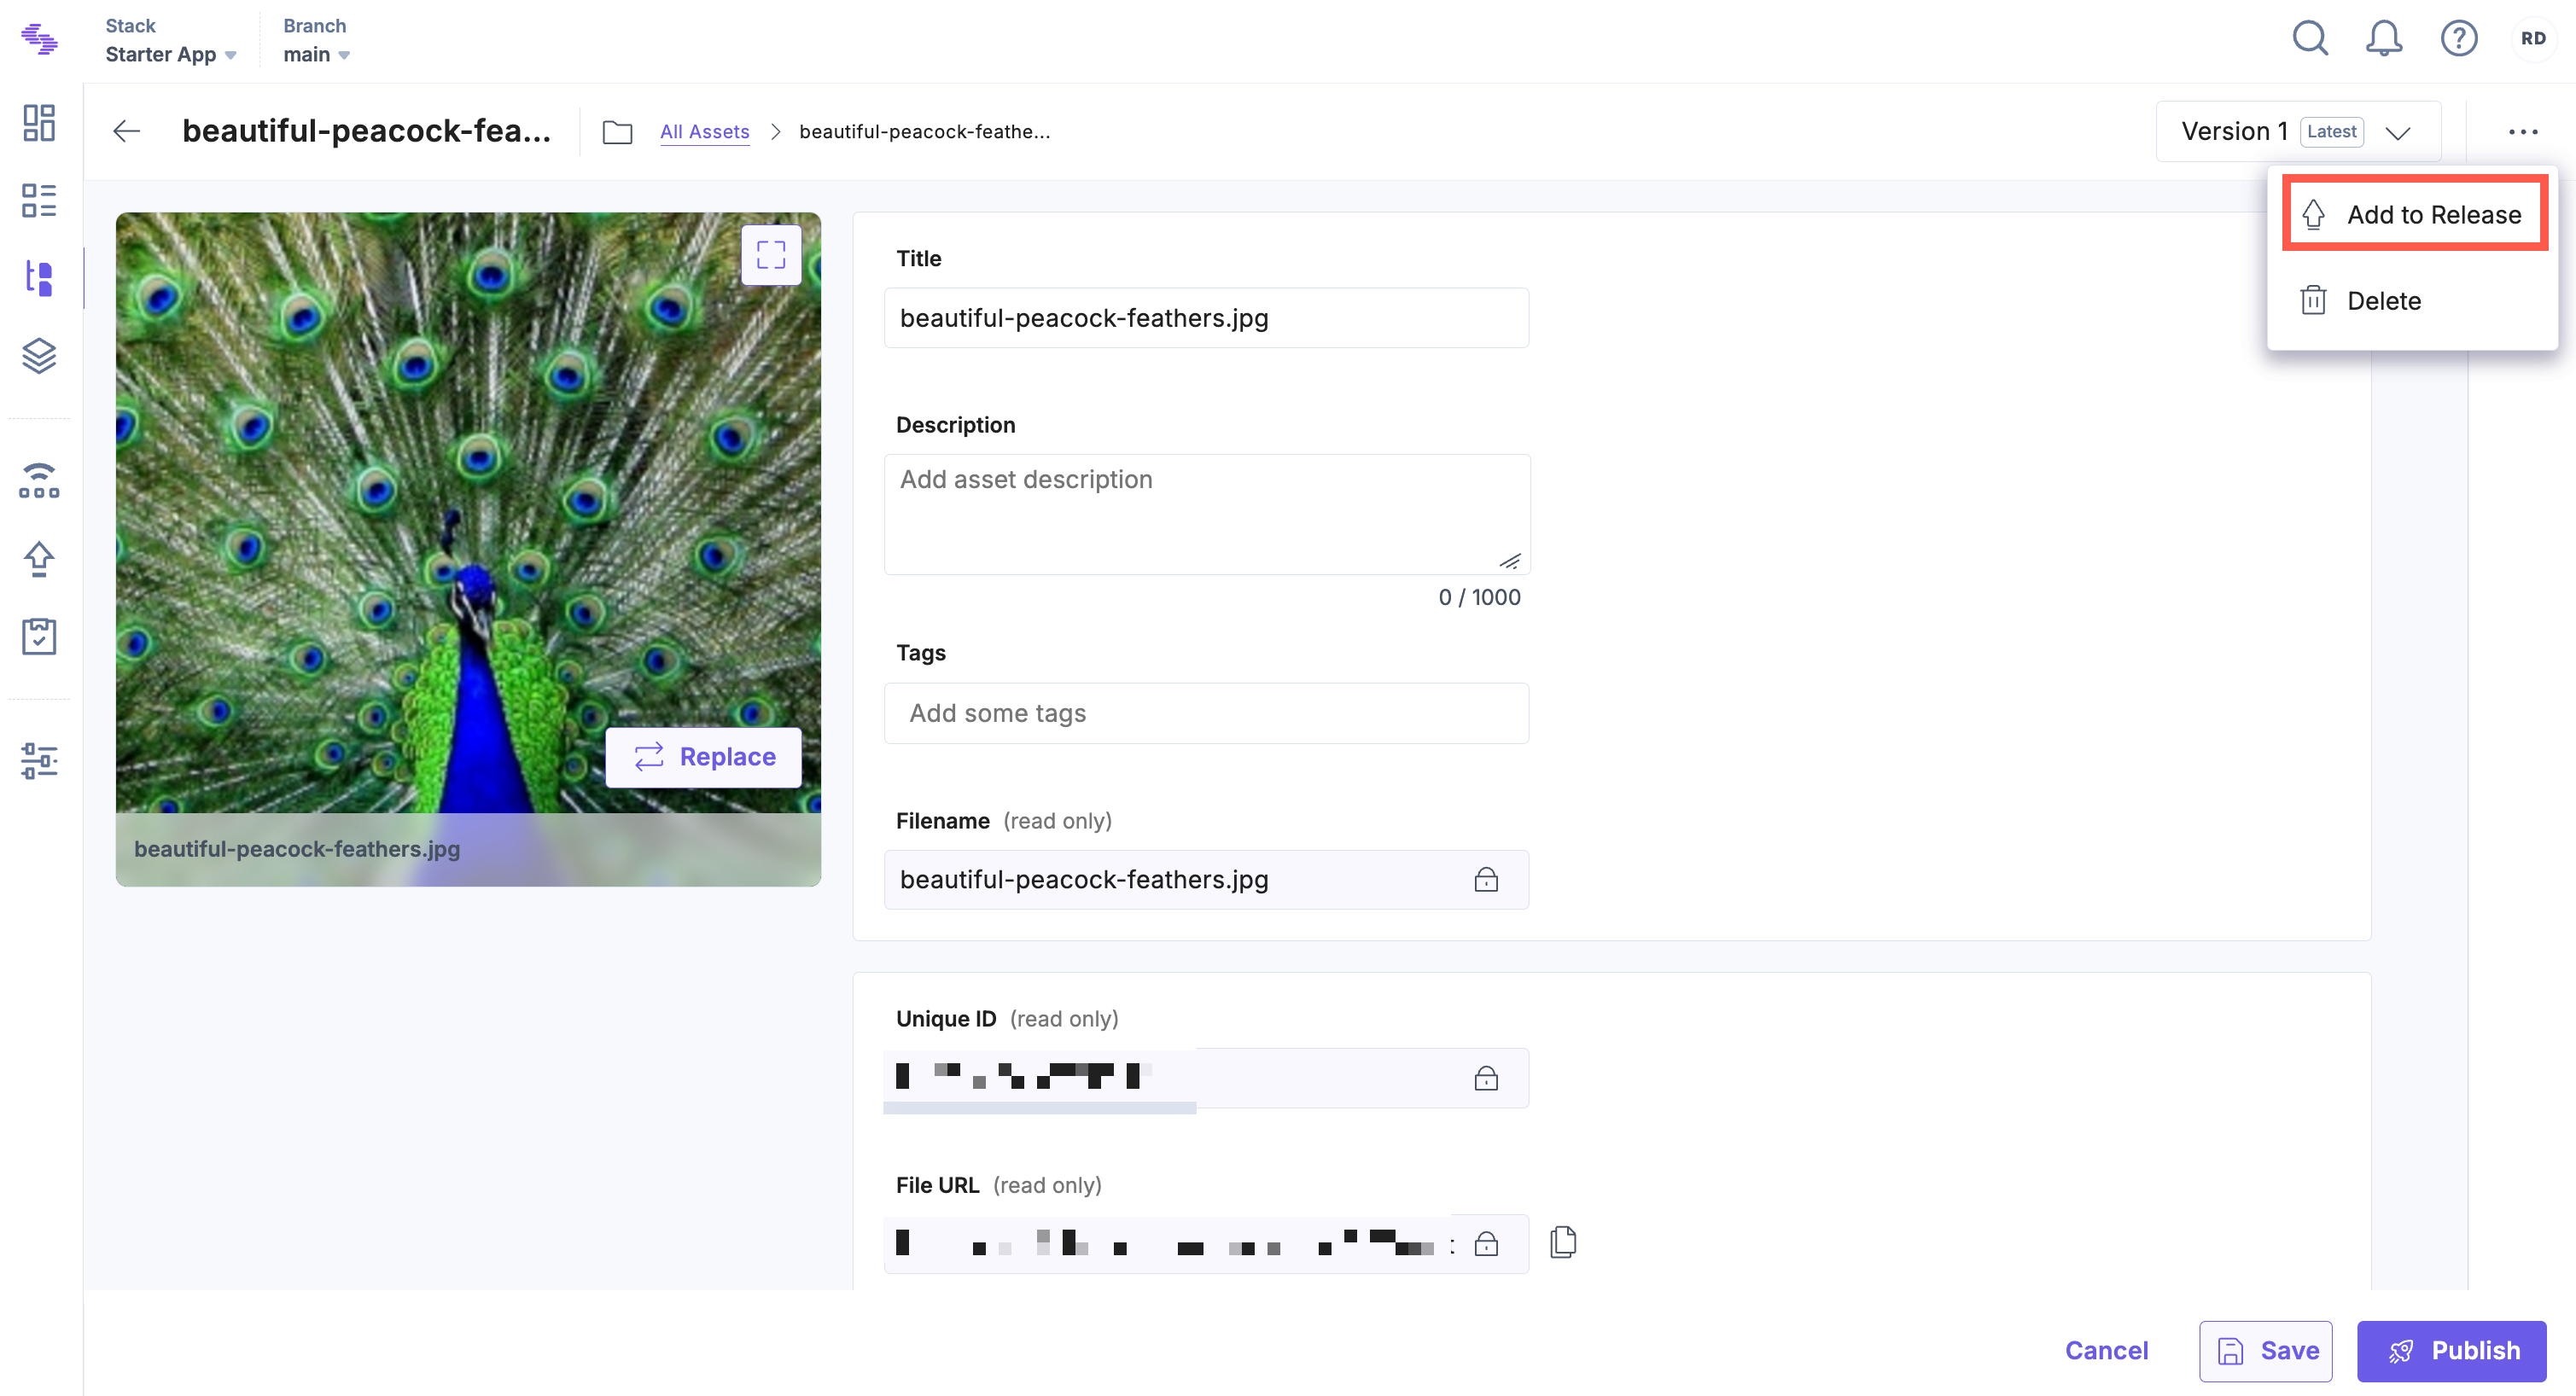This screenshot has height=1396, width=2576.
Task: Click the 'beautiful-peacock-fea...' page heading
Action: pos(366,131)
